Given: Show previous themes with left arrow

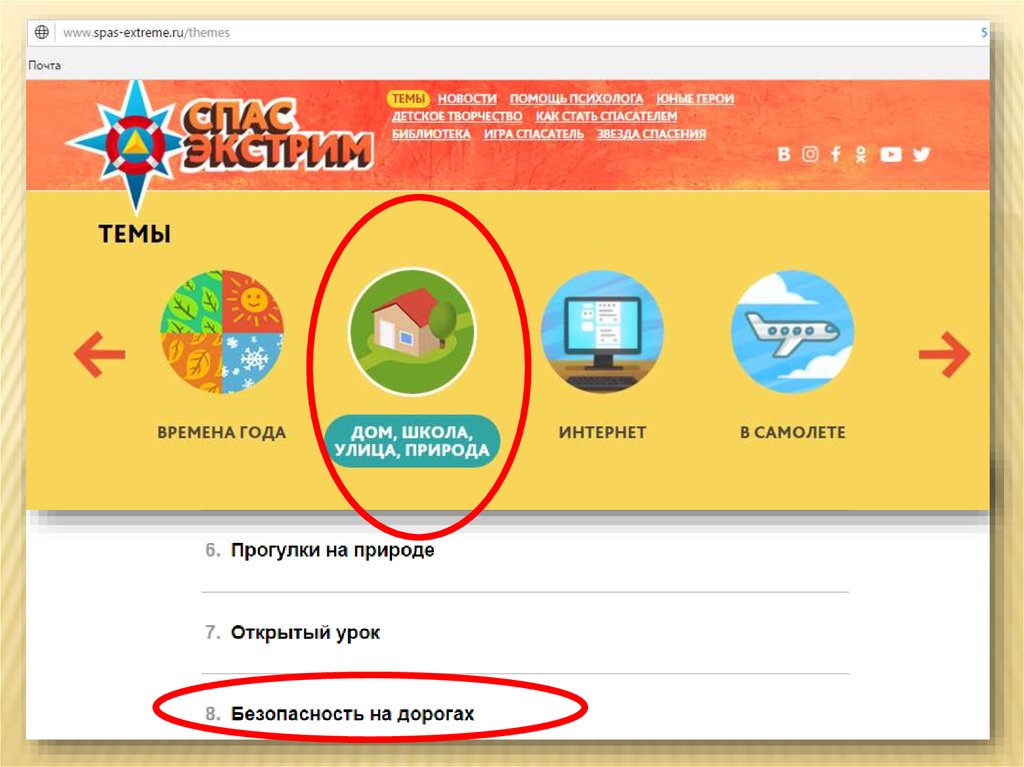Looking at the screenshot, I should [x=99, y=354].
